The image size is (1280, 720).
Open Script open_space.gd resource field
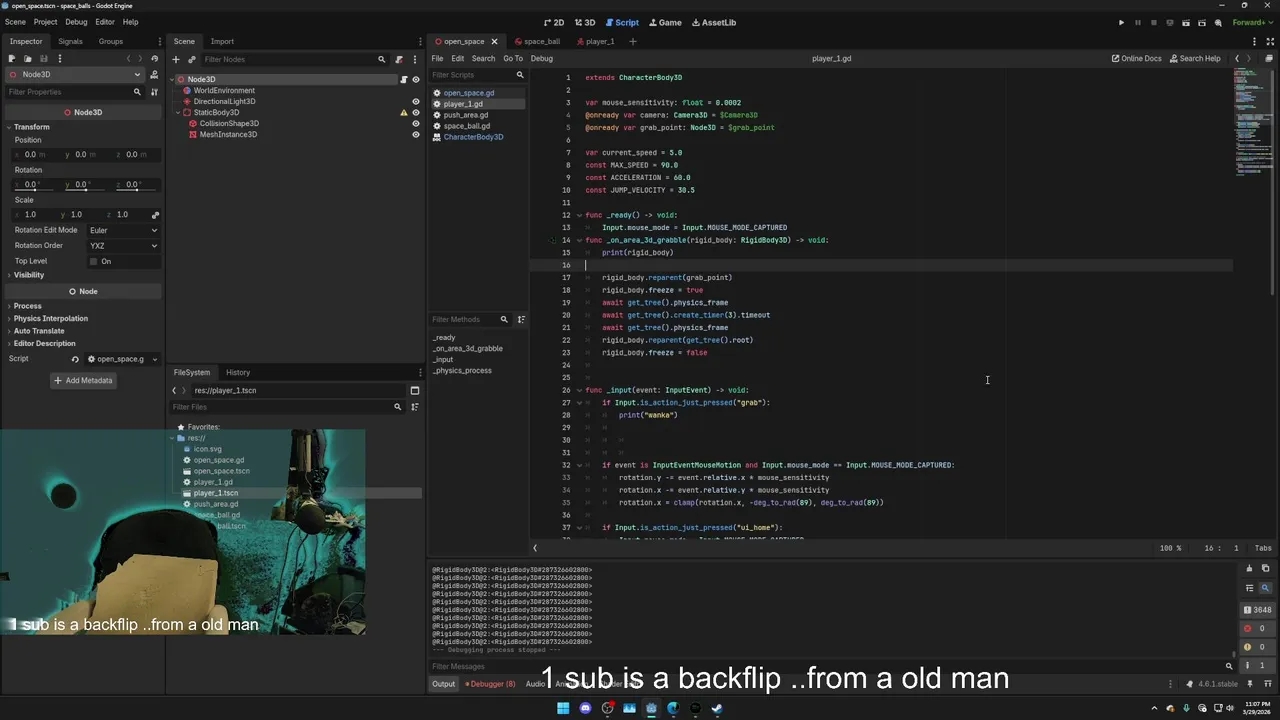(121, 359)
